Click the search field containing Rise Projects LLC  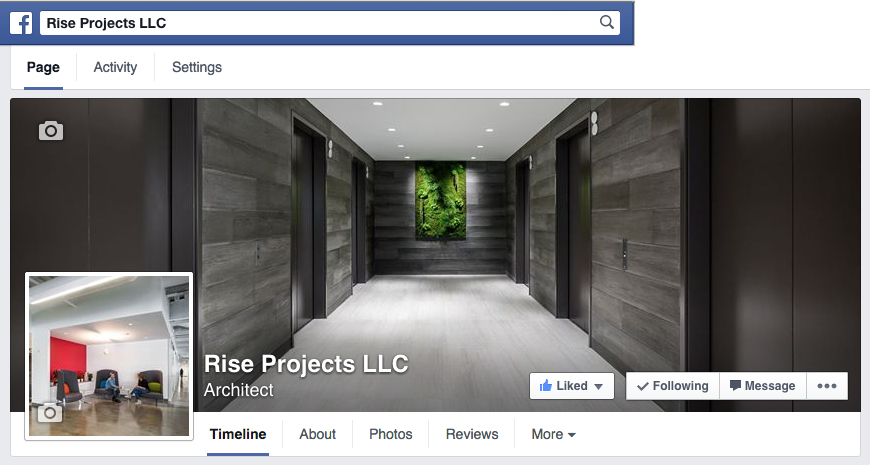coord(330,23)
